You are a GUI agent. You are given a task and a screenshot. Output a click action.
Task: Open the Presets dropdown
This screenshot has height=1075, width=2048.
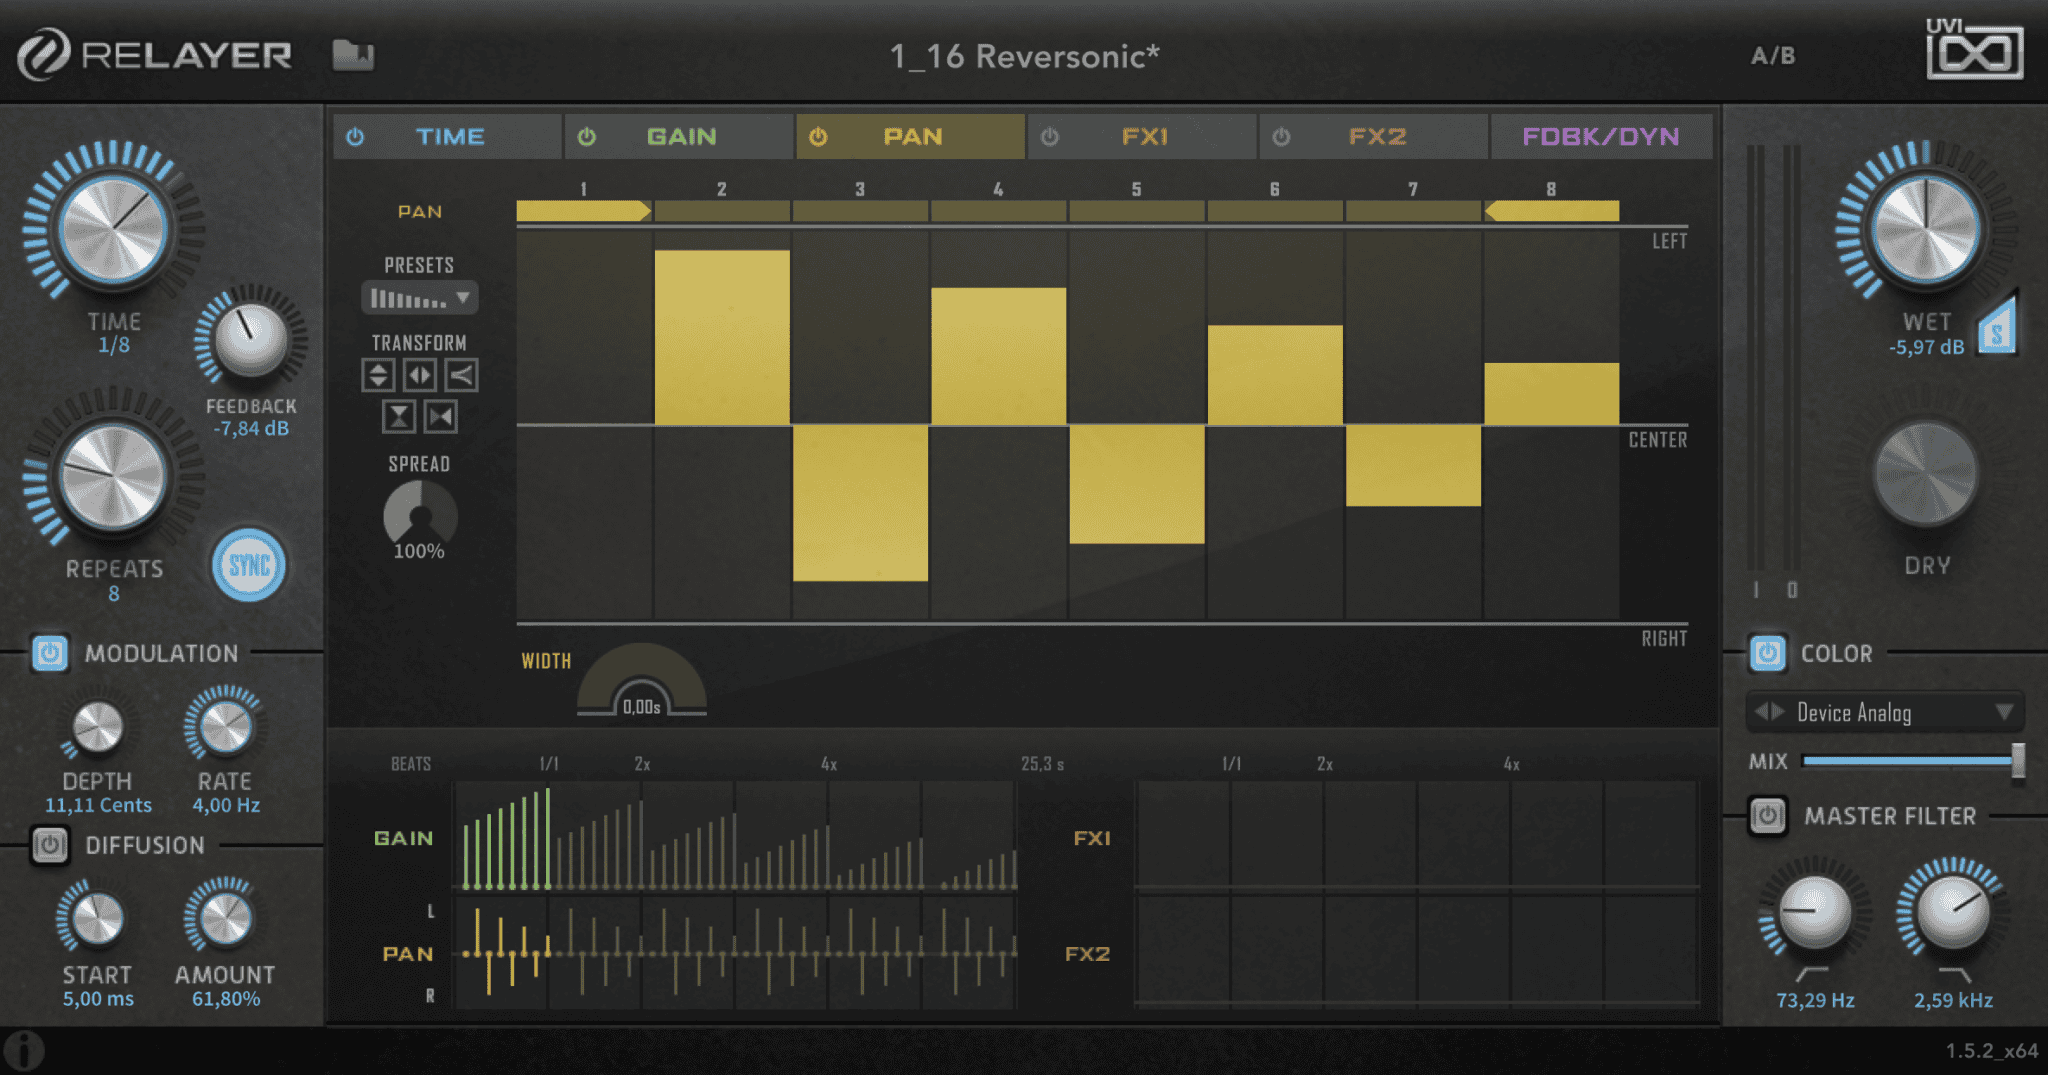pyautogui.click(x=419, y=298)
